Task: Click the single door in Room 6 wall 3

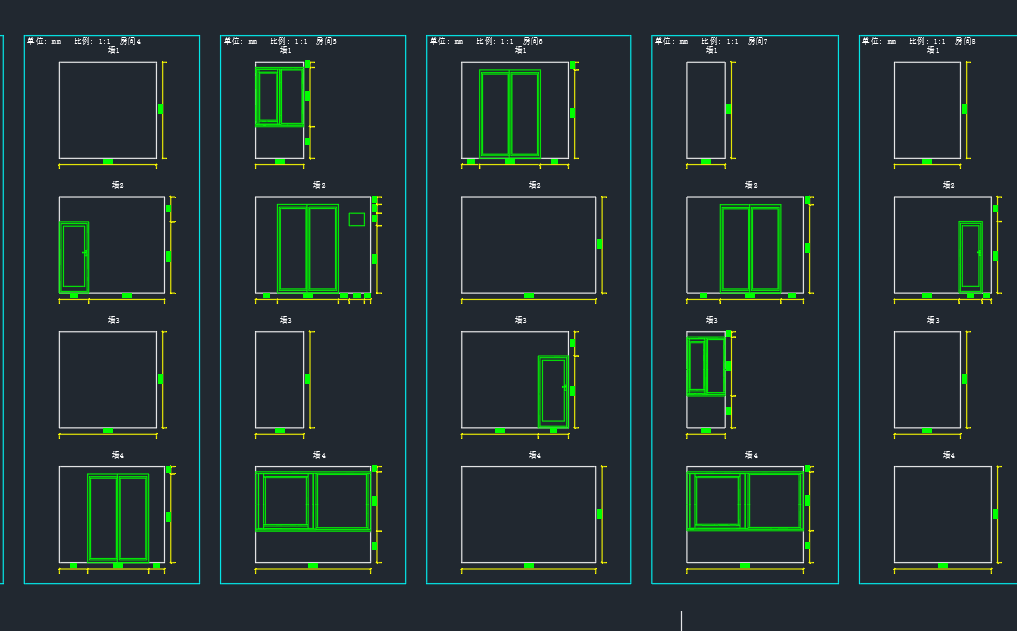Action: tap(553, 391)
